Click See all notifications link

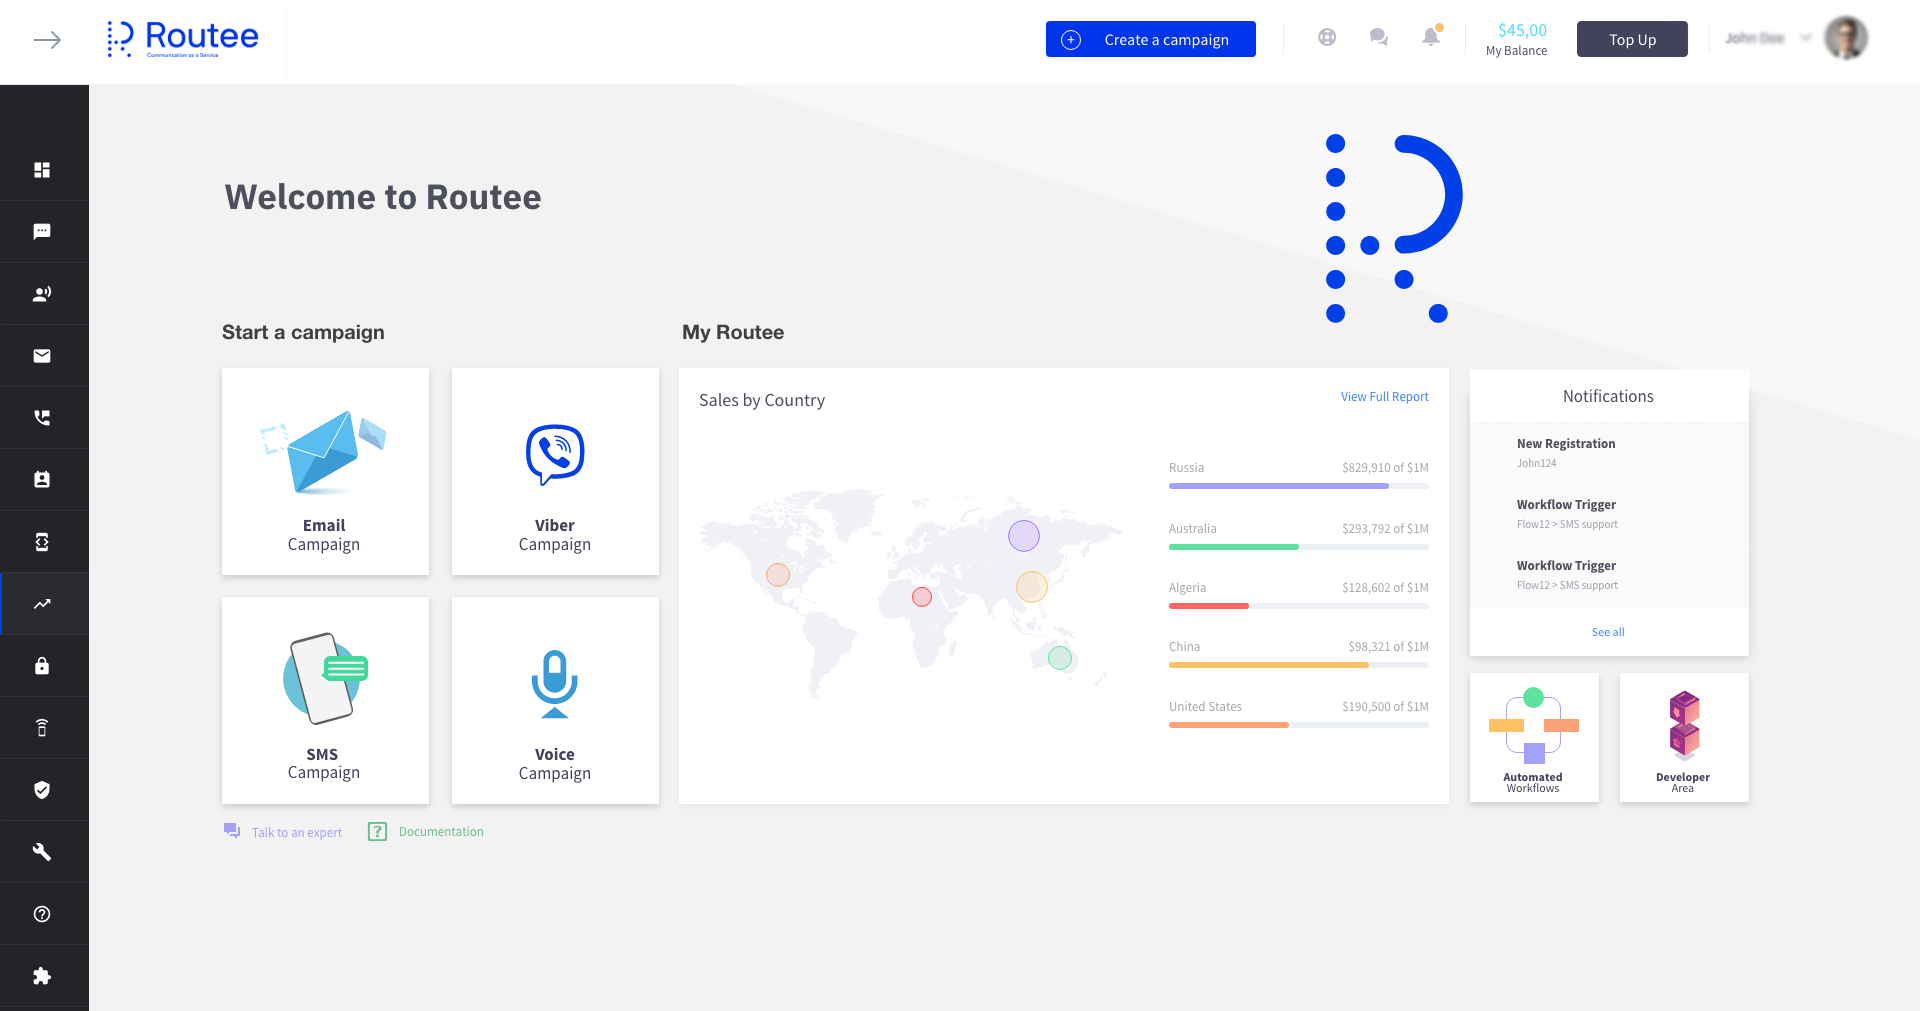tap(1608, 632)
